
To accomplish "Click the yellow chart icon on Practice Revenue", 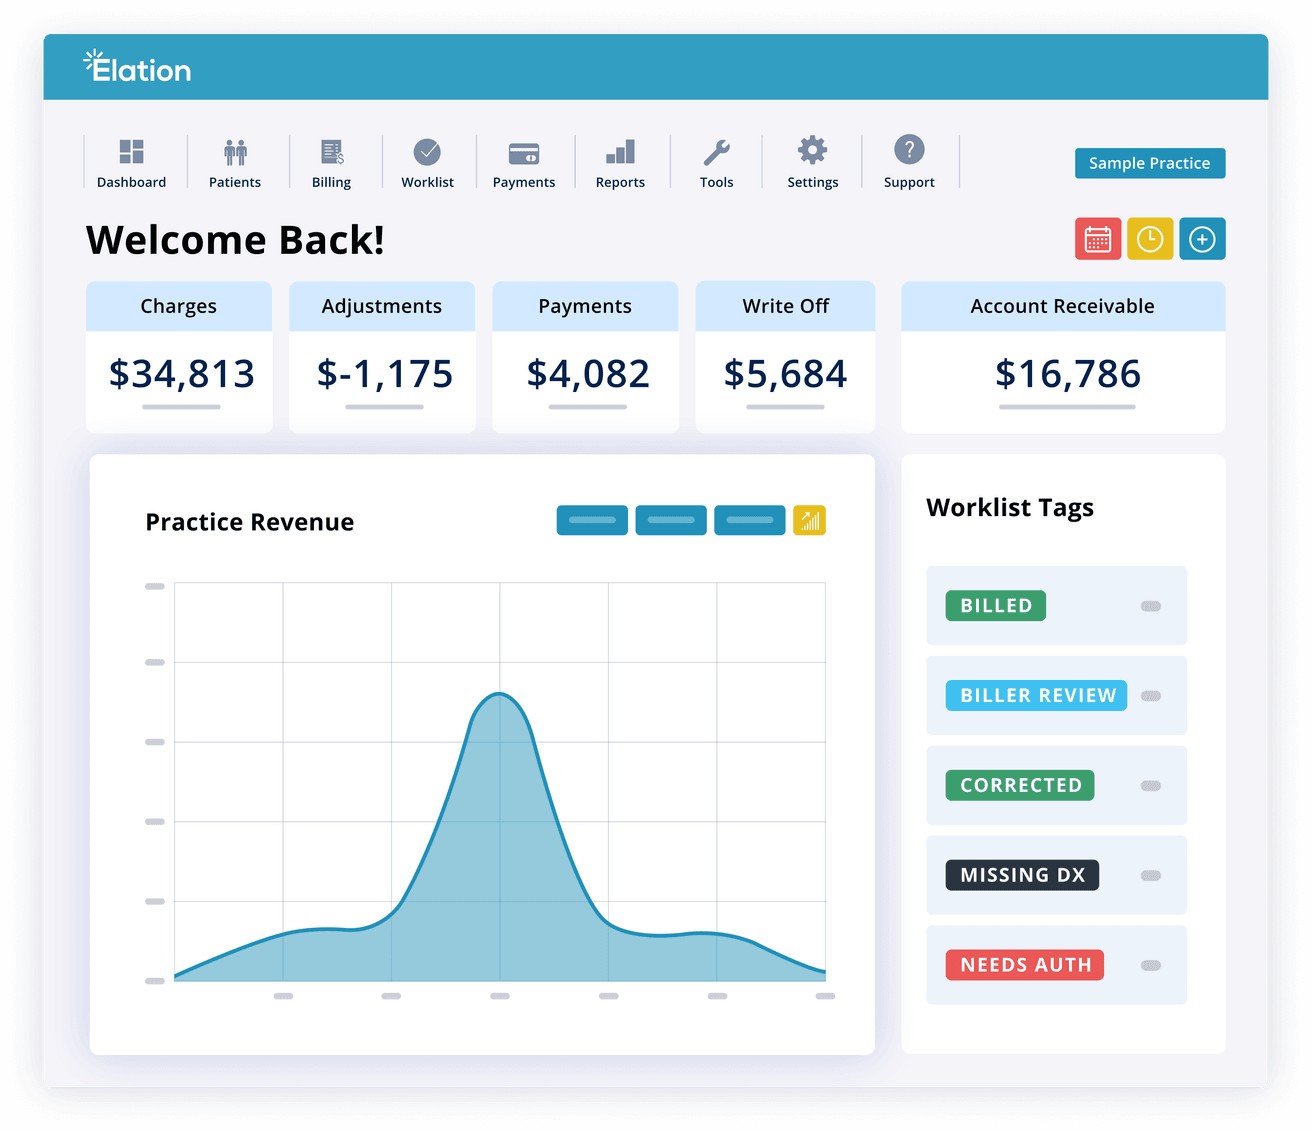I will tap(809, 520).
